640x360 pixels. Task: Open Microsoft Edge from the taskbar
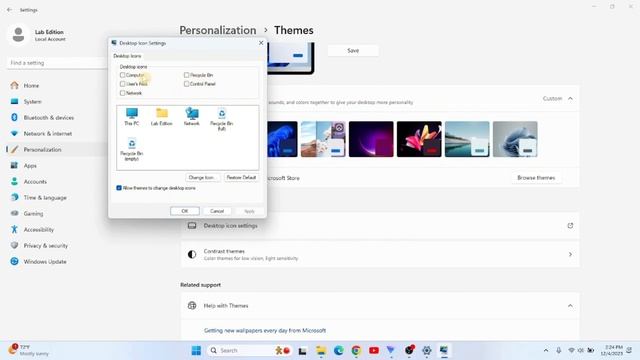[338, 350]
